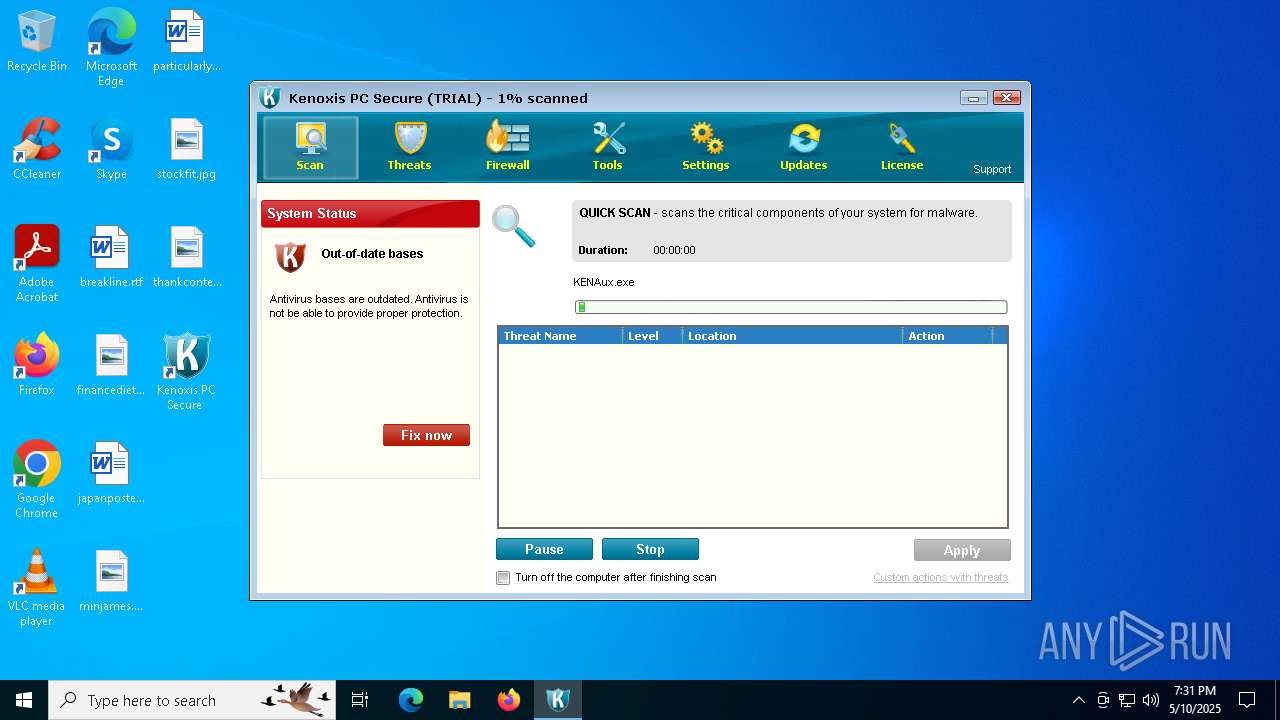Viewport: 1280px width, 720px height.
Task: Stop the quick scan
Action: 650,549
